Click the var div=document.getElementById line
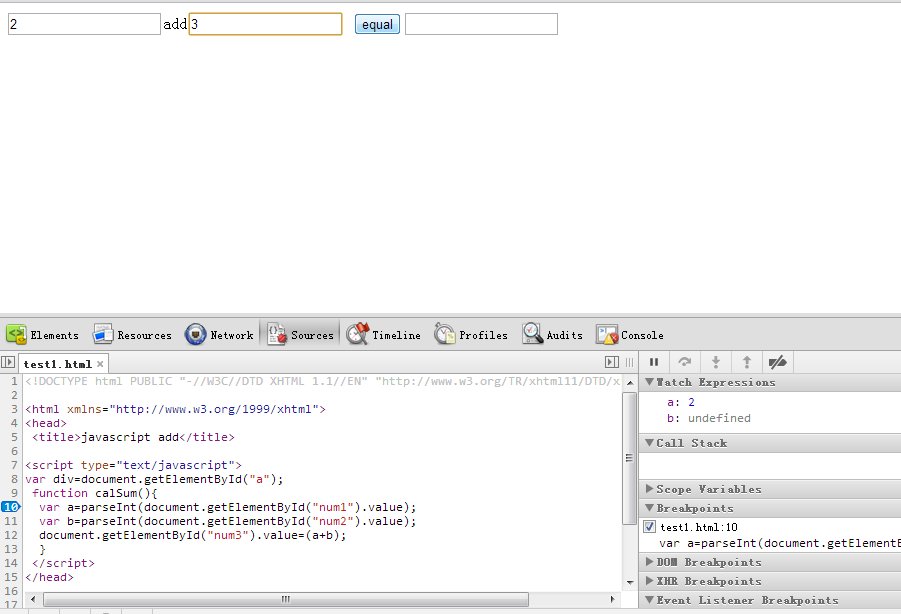 tap(154, 479)
